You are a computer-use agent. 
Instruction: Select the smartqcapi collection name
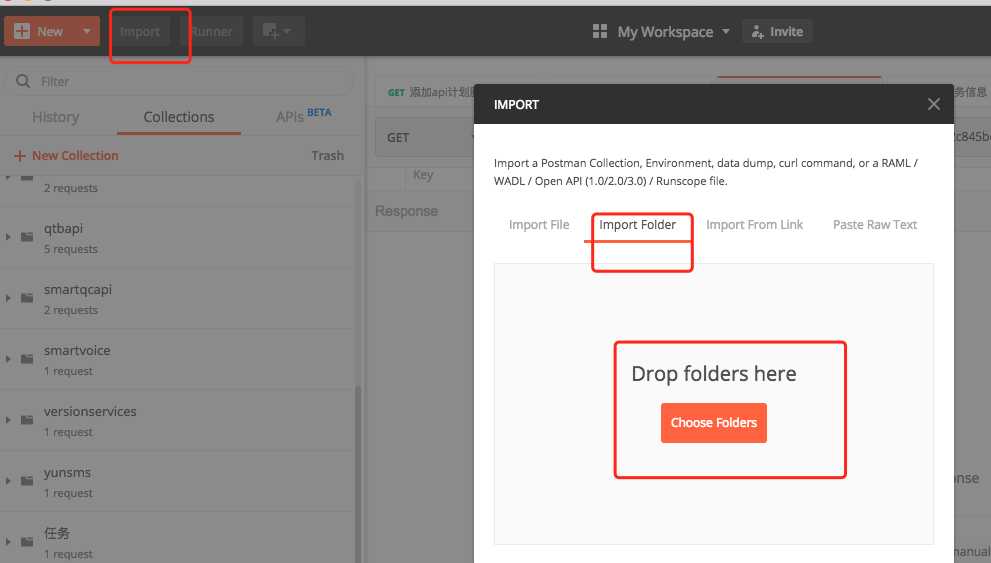tap(78, 289)
